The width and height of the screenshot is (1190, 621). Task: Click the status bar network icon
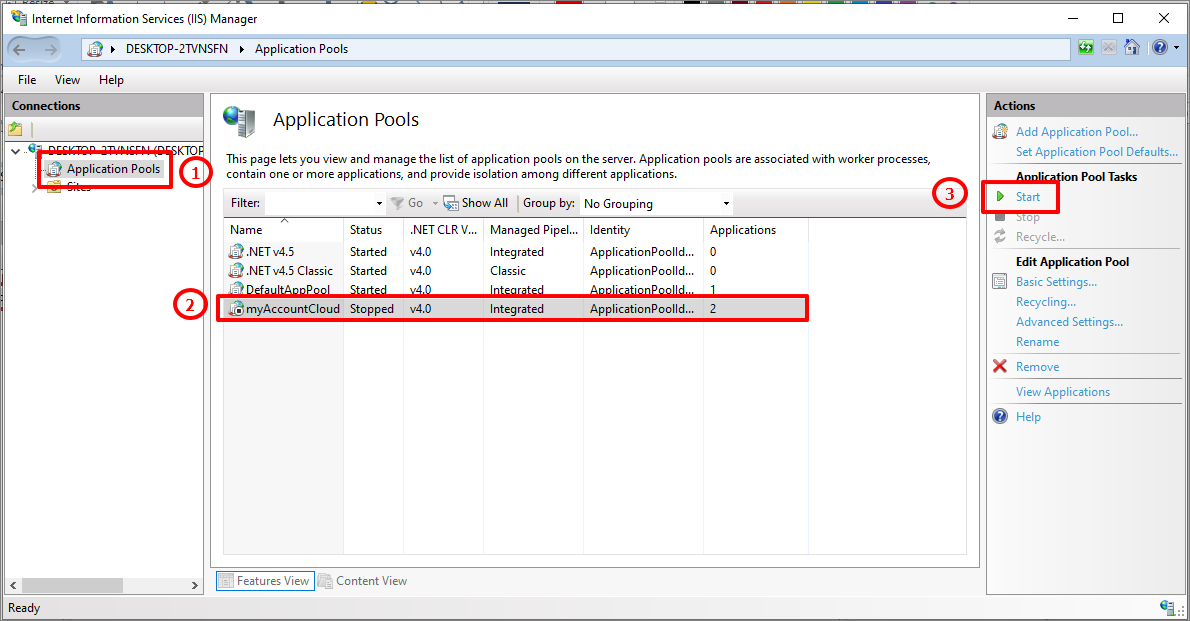point(1167,607)
